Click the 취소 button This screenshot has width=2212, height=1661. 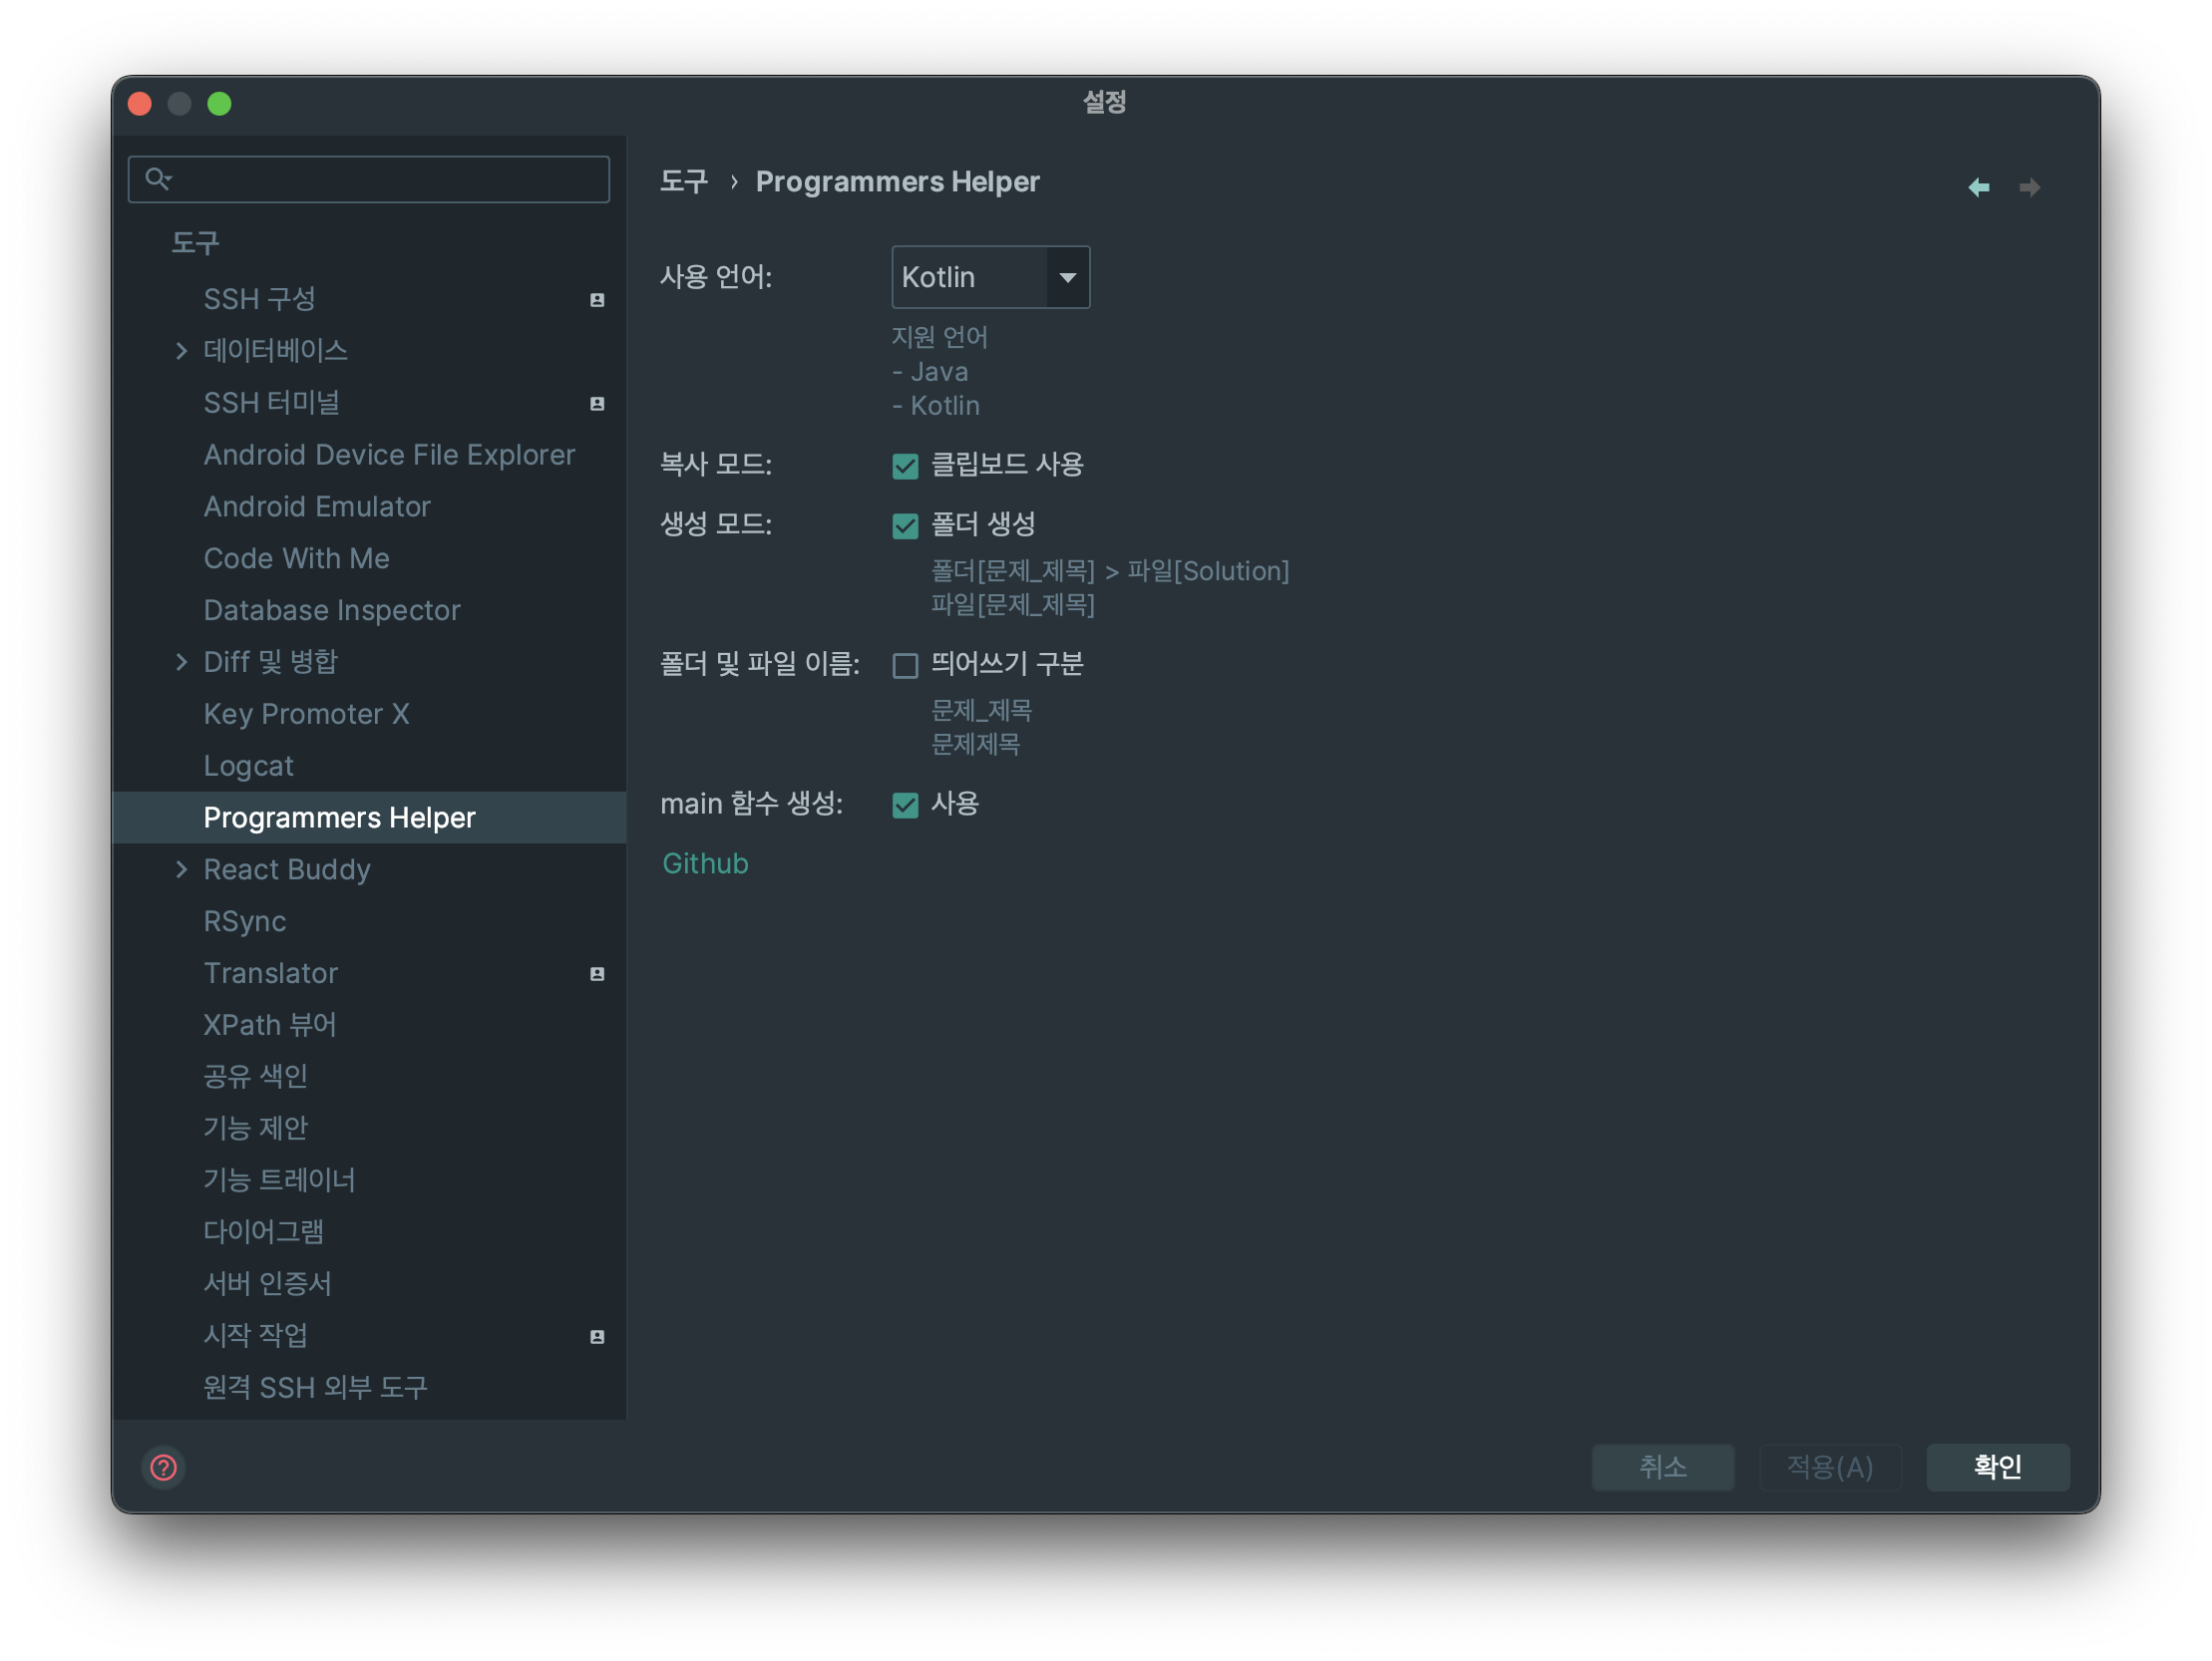1663,1467
